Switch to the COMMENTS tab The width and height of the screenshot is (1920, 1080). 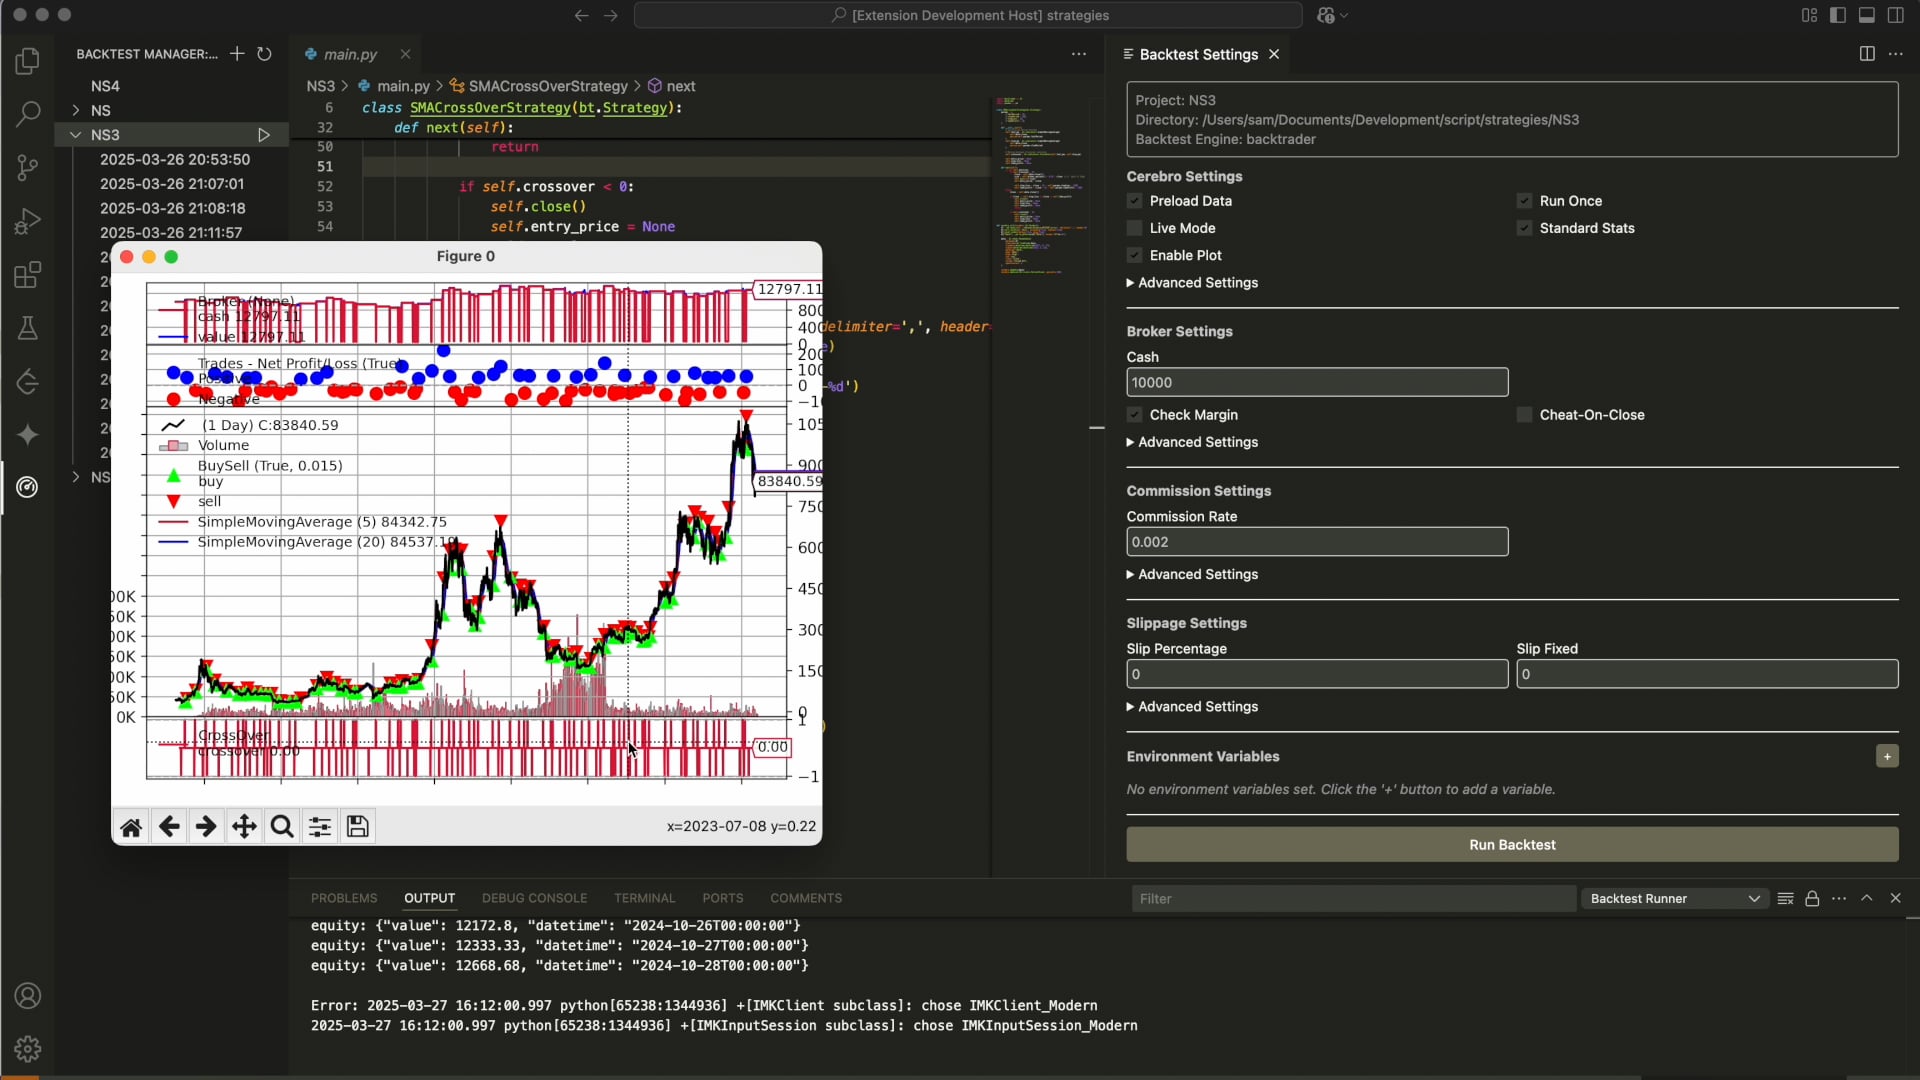click(806, 898)
